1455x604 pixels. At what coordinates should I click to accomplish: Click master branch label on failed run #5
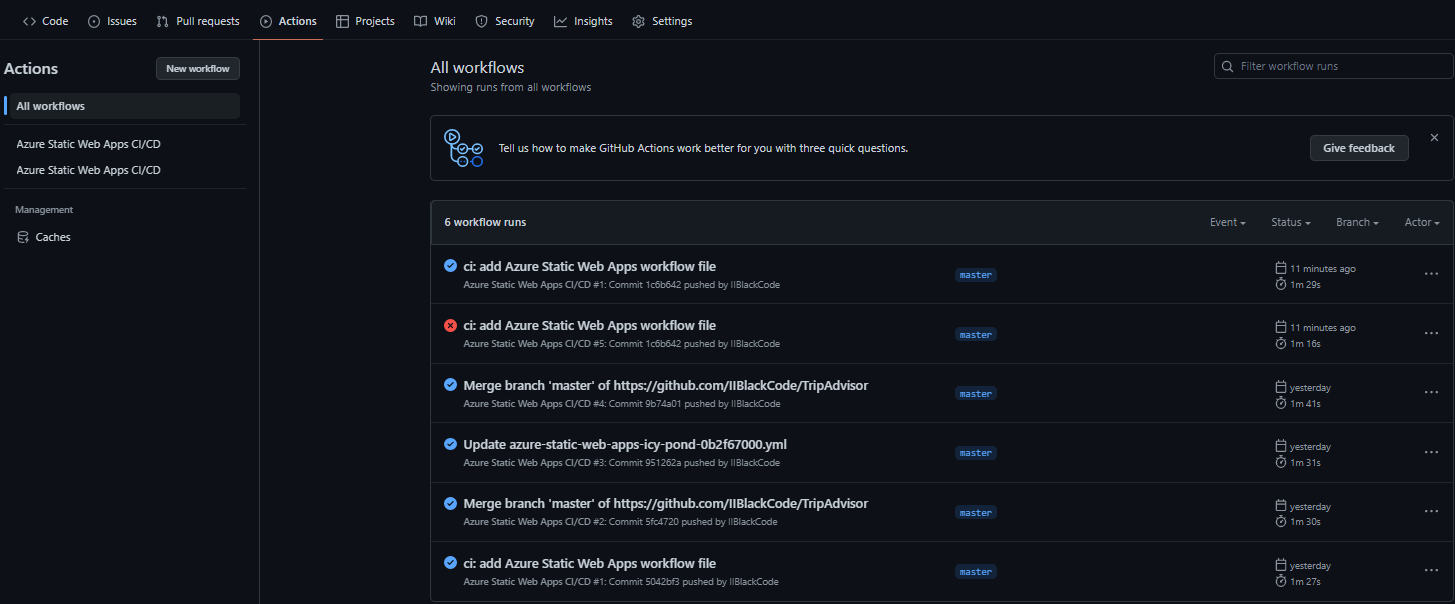[x=976, y=335]
